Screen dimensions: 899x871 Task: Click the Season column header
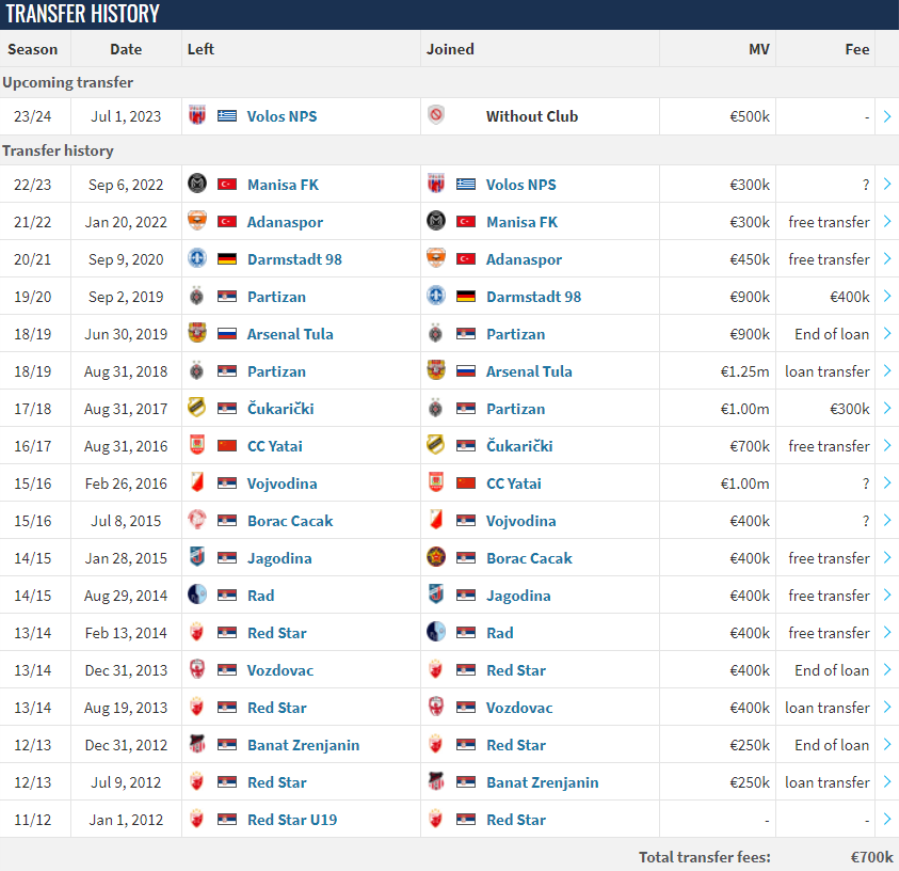click(33, 49)
